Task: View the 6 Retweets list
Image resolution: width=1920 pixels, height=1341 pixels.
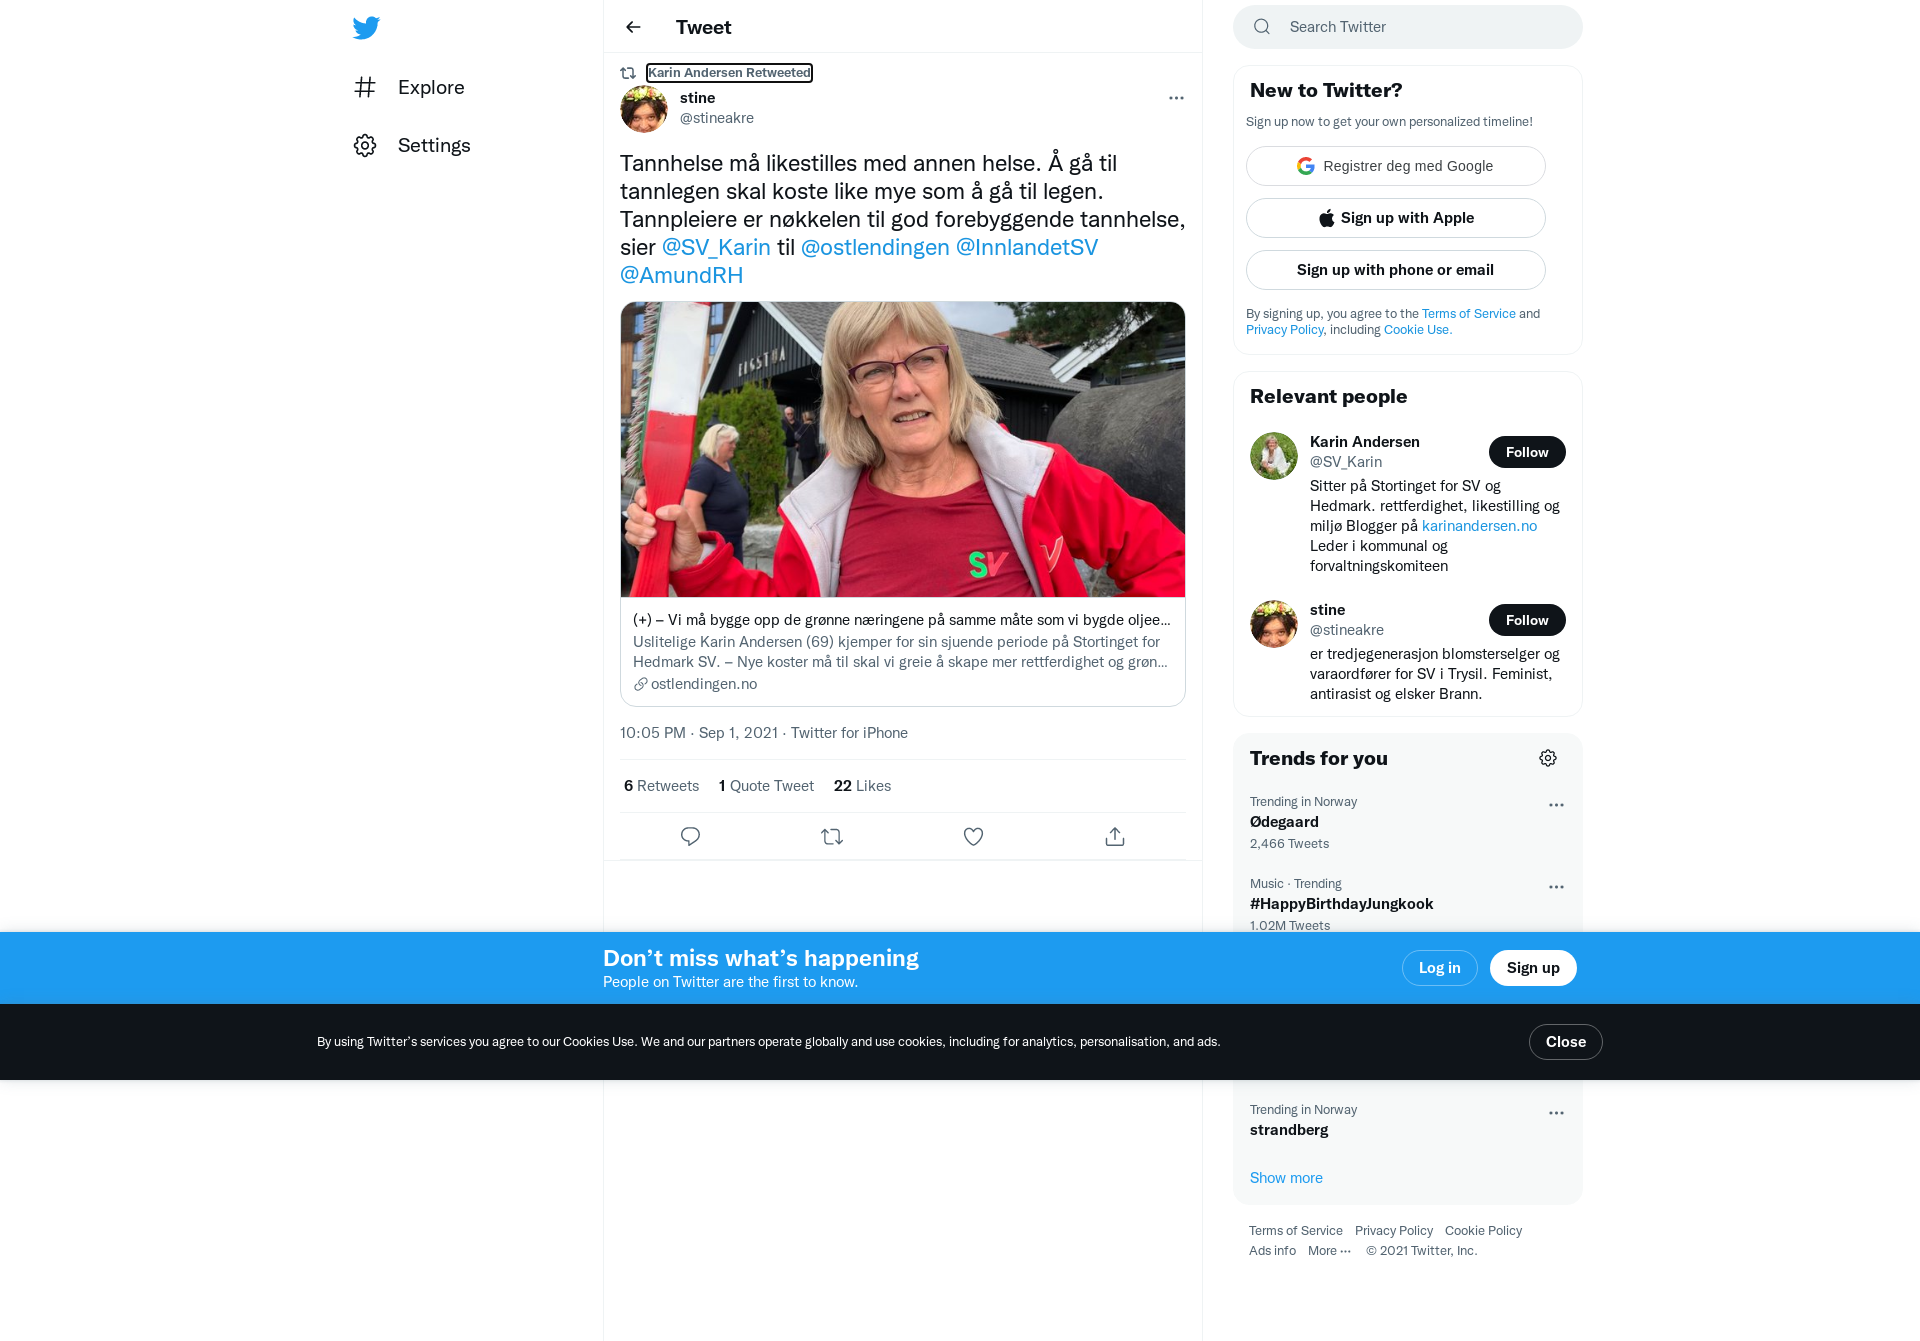Action: (661, 786)
